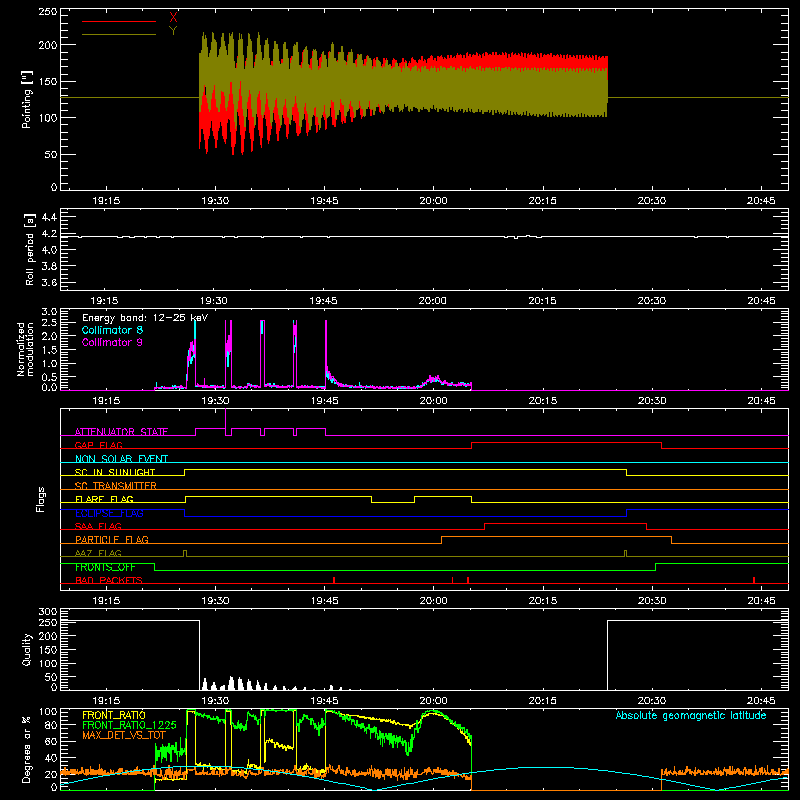Click the 19:15 time tick under the Quality plot
Viewport: 800px width, 800px height.
[x=106, y=701]
